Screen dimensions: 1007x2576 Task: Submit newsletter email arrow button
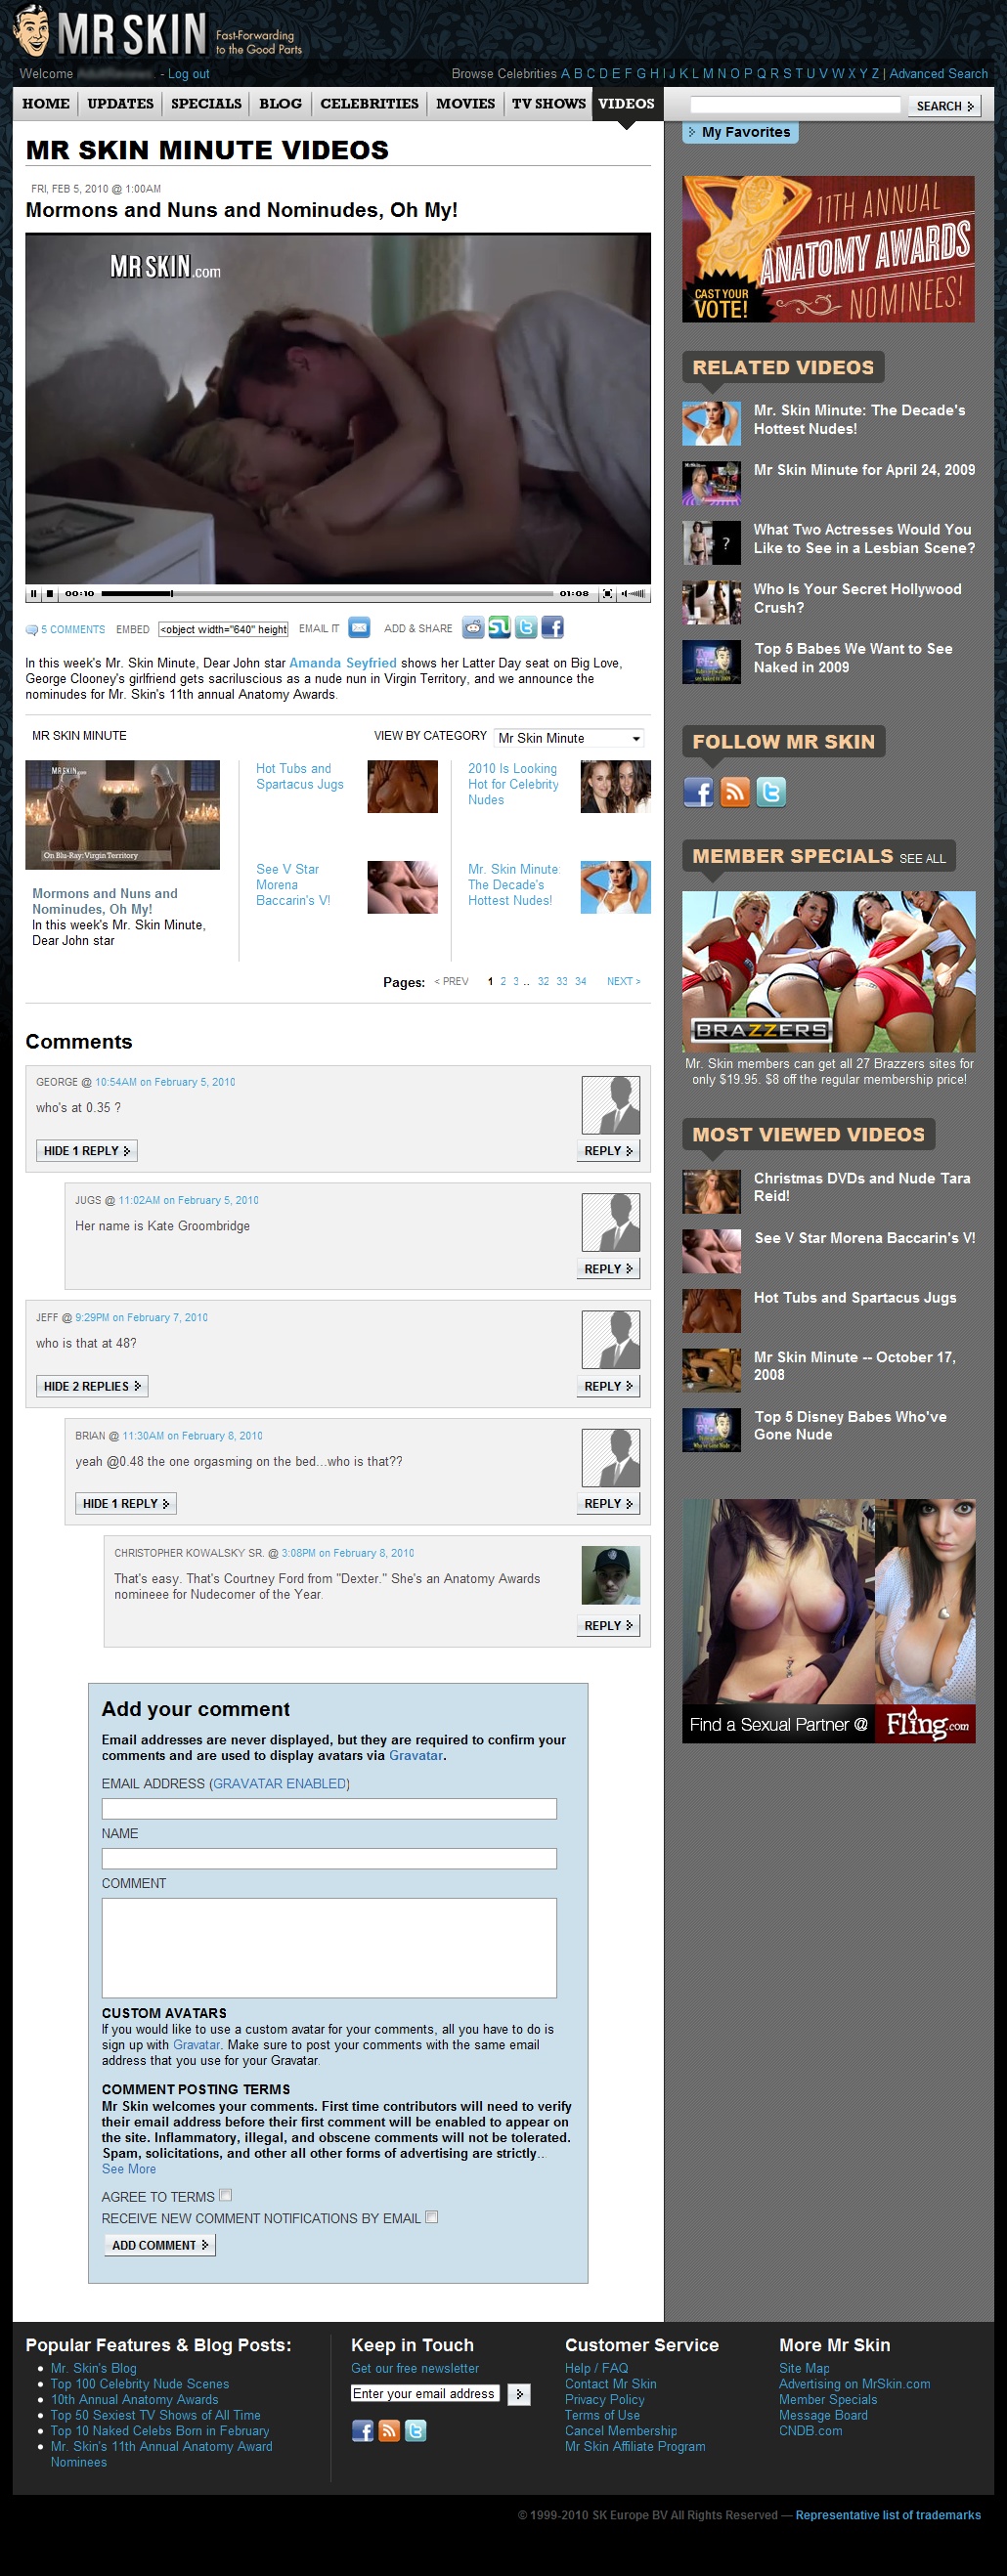coord(519,2394)
